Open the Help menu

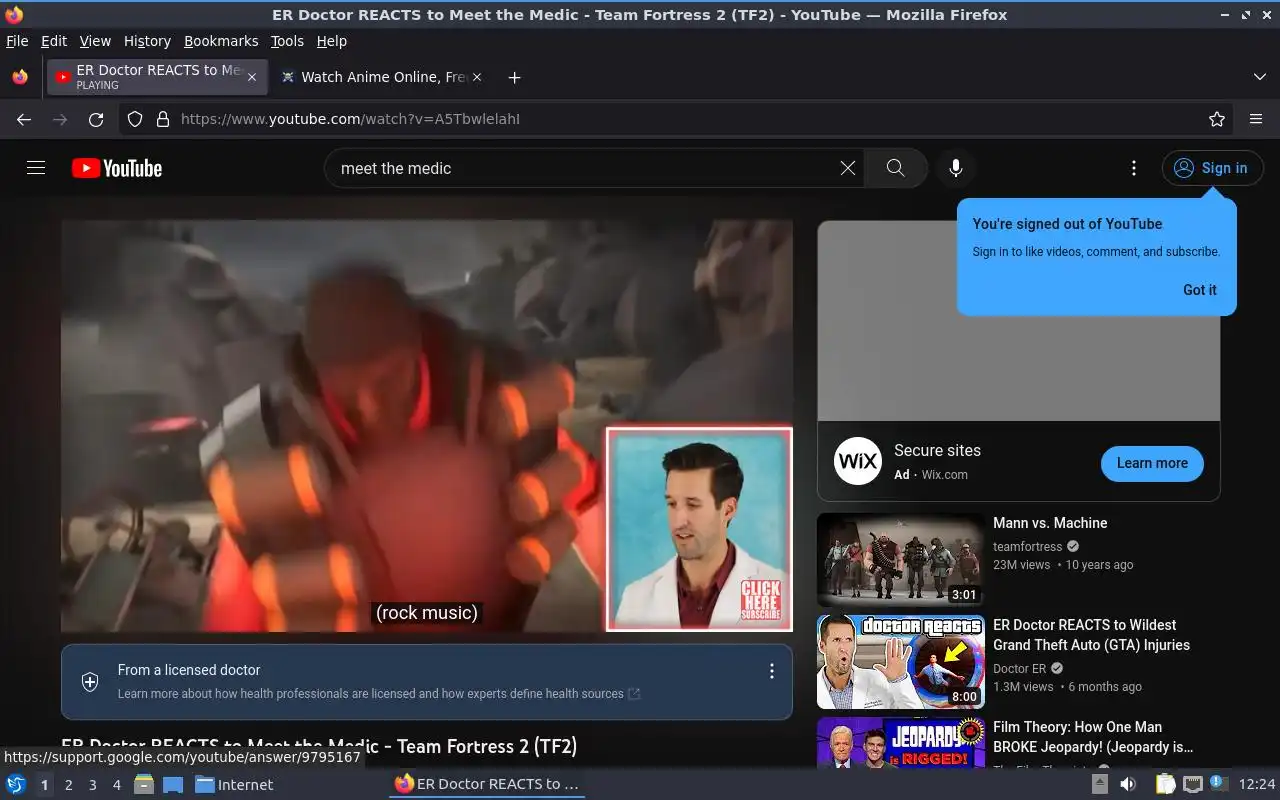click(x=331, y=41)
